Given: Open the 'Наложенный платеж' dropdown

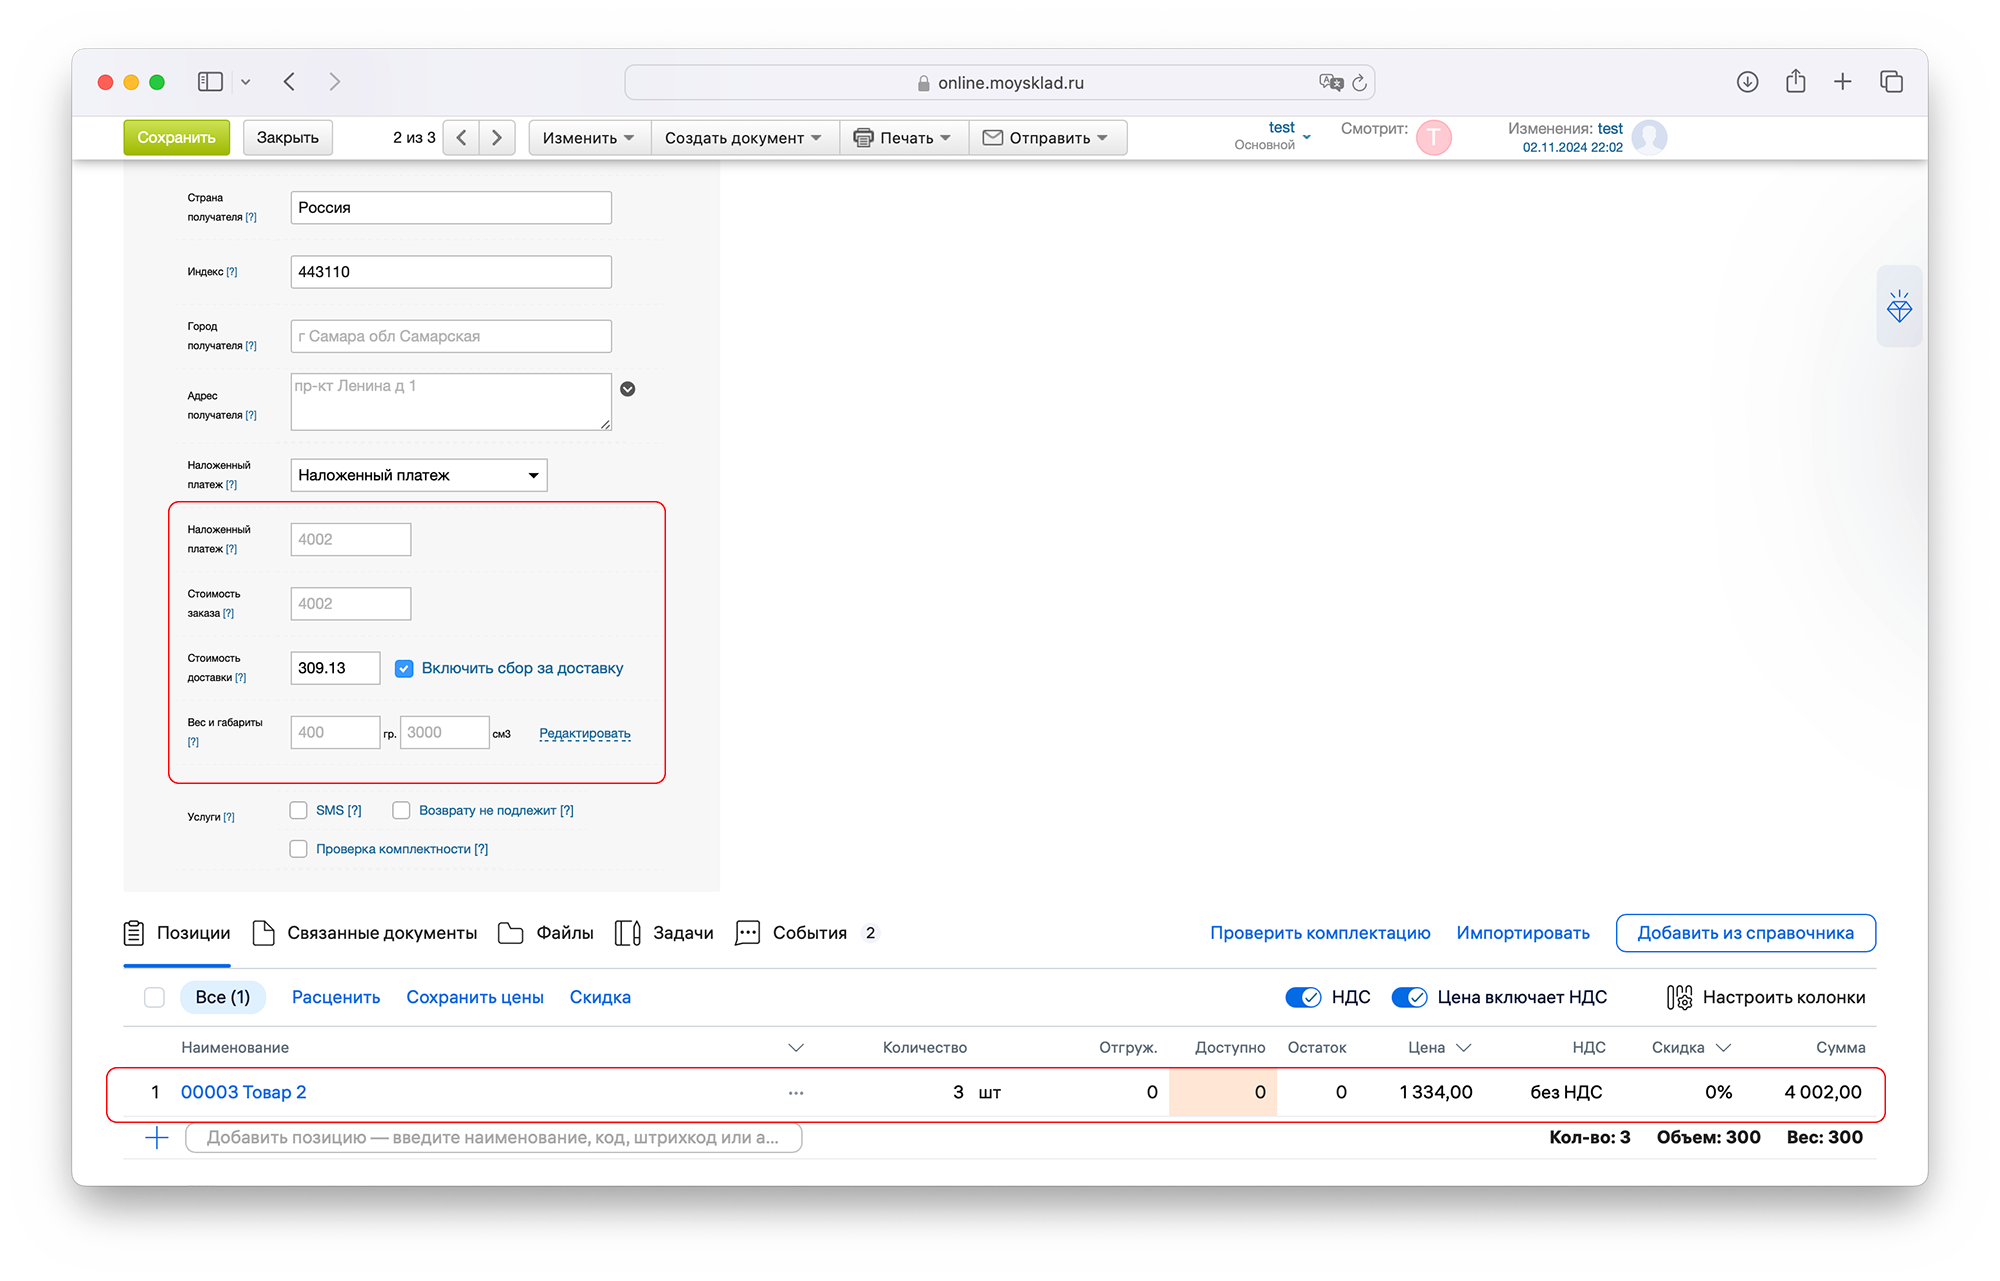Looking at the screenshot, I should [418, 475].
